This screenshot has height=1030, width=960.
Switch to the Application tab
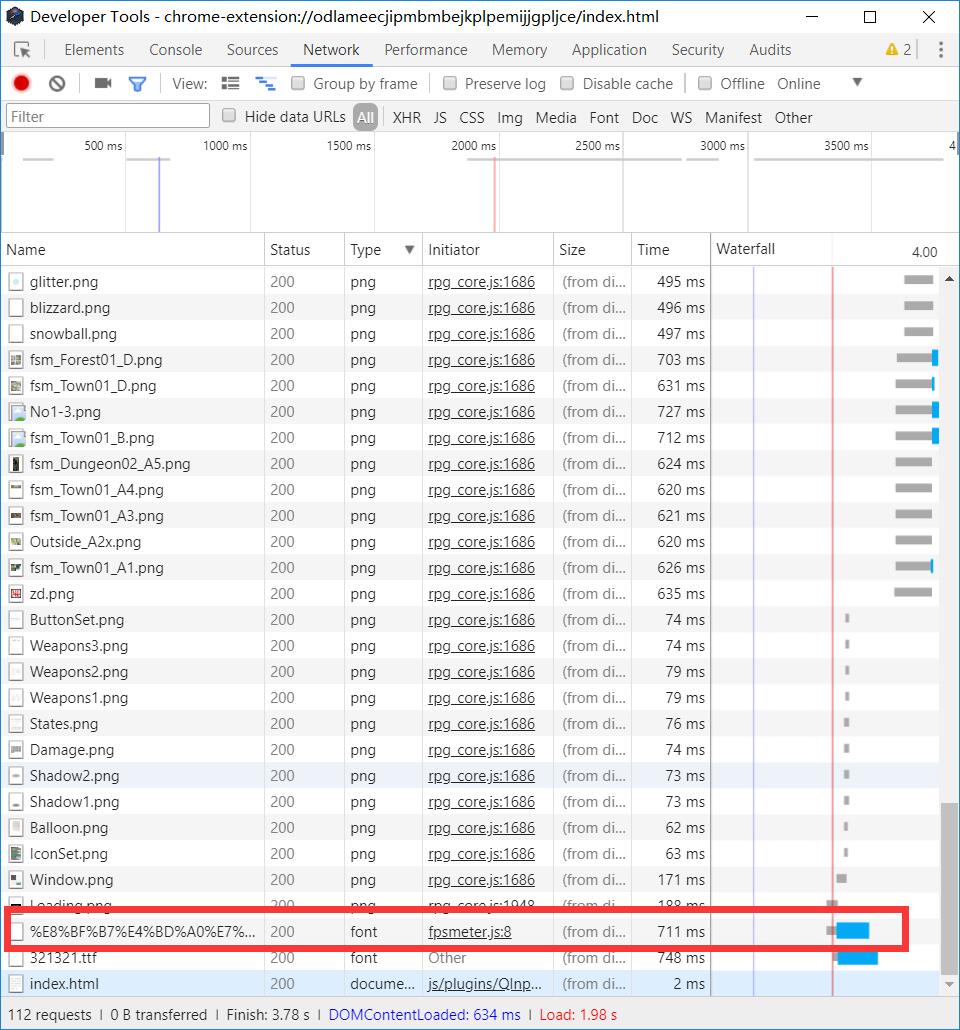tap(609, 50)
